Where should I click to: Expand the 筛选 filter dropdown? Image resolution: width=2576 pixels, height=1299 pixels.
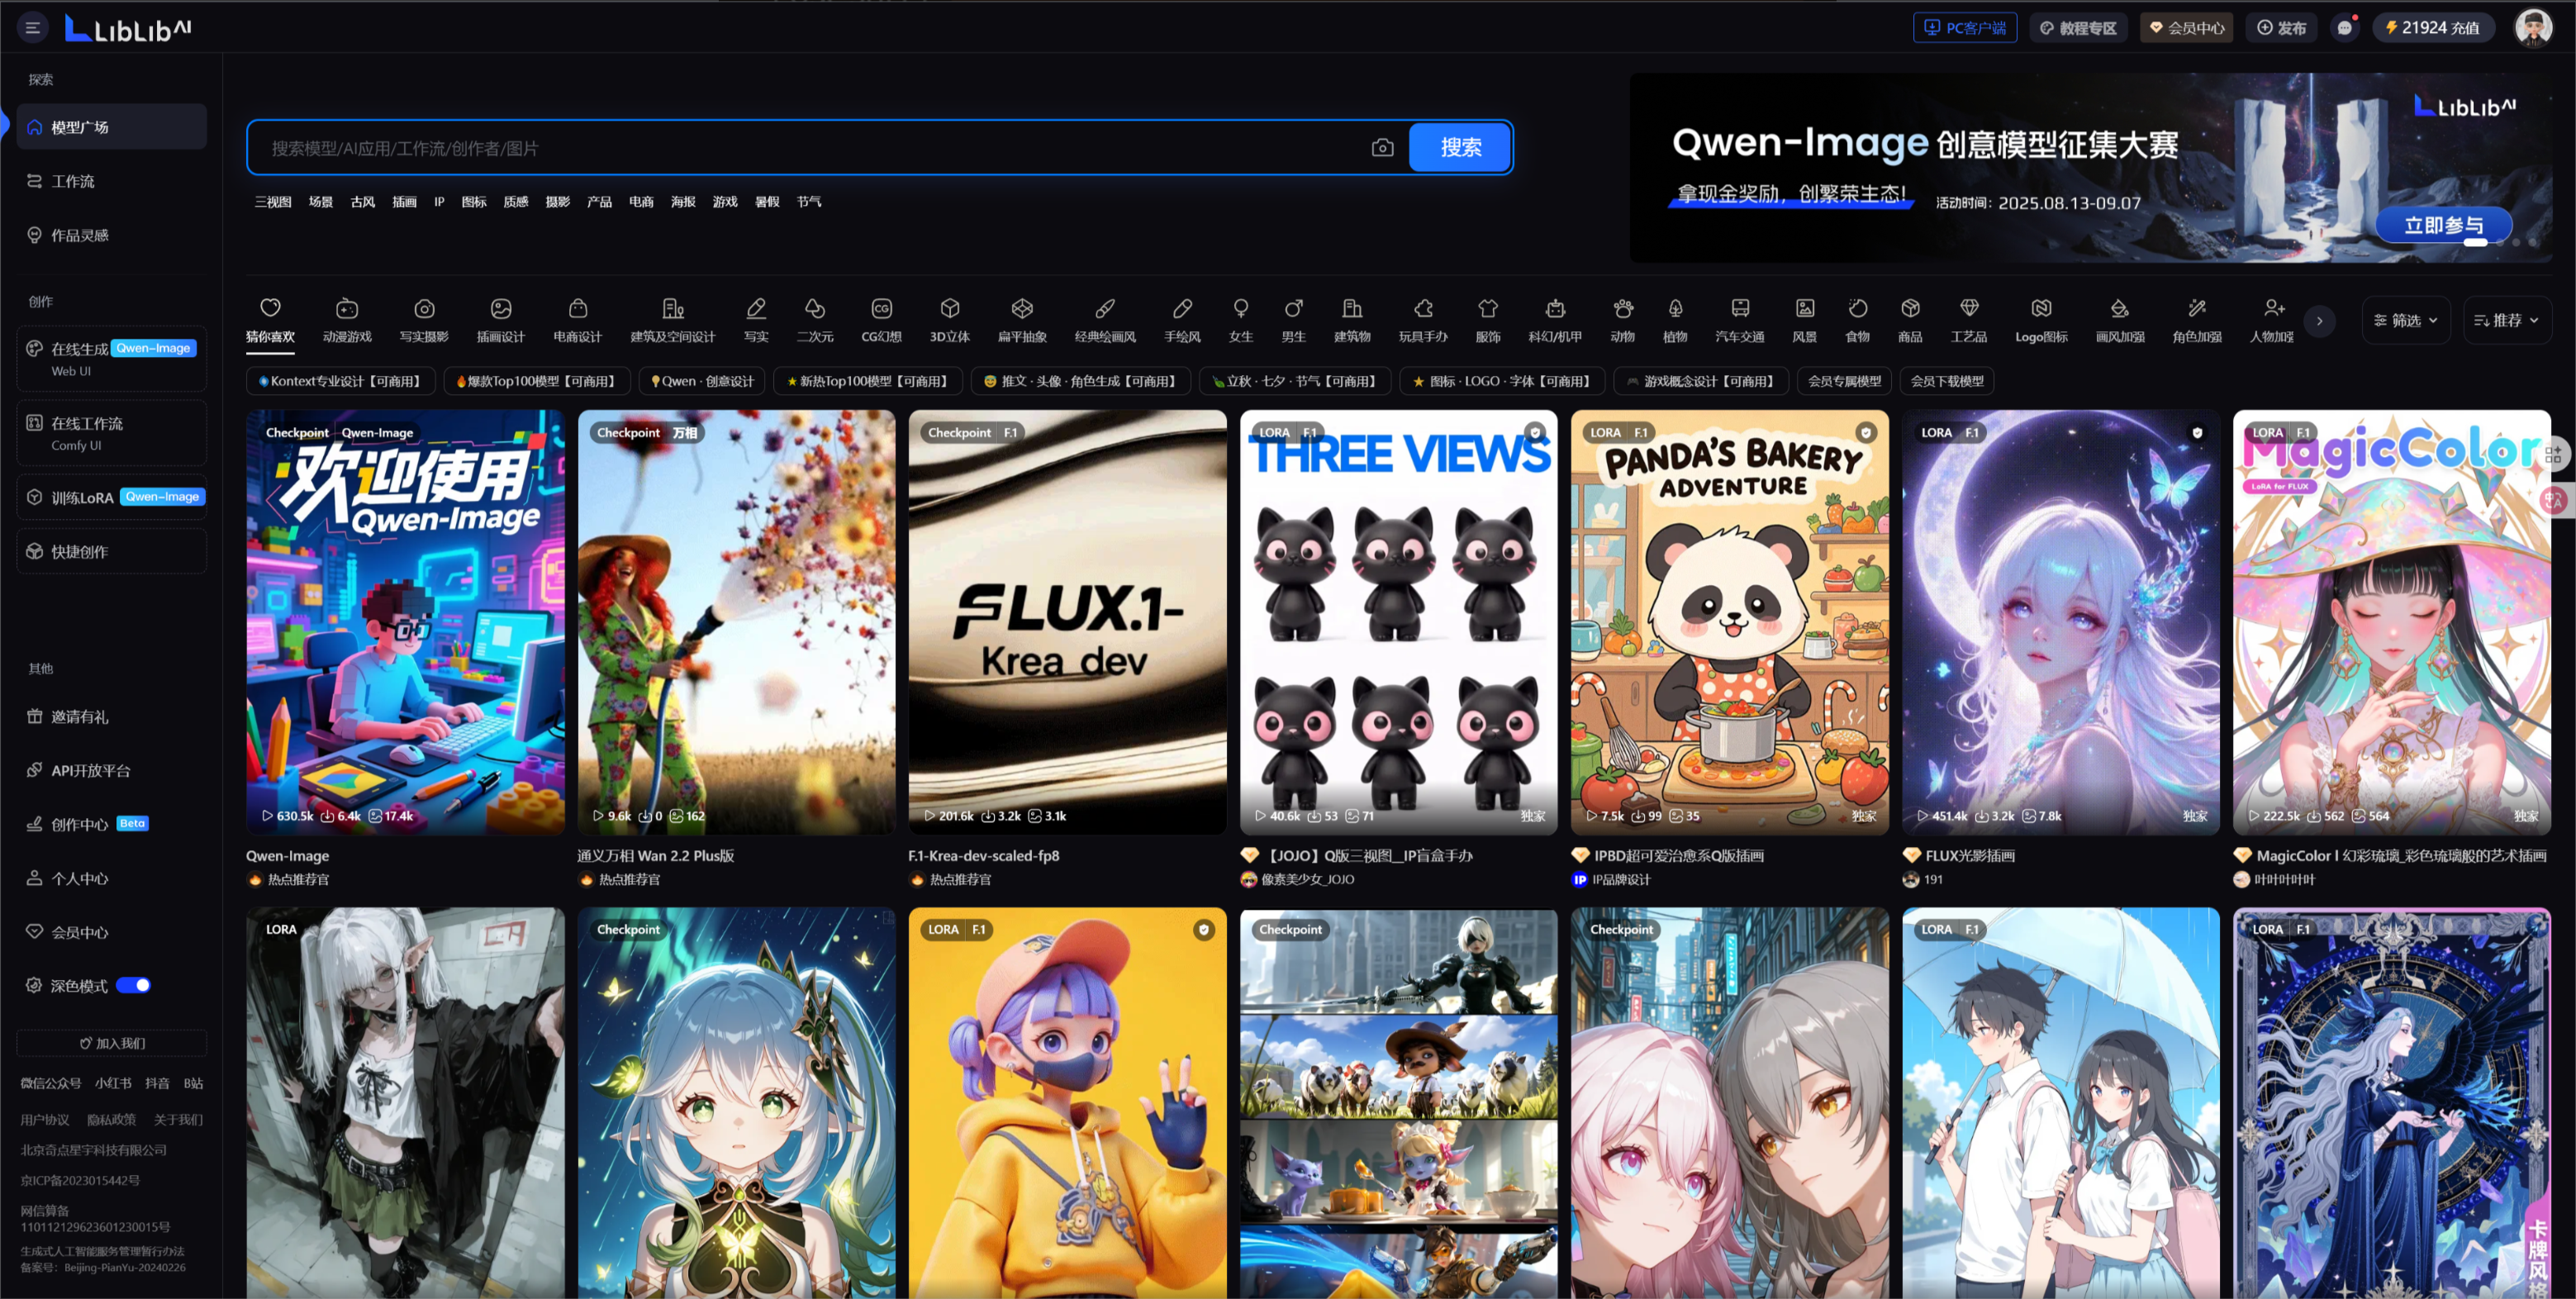[2405, 320]
